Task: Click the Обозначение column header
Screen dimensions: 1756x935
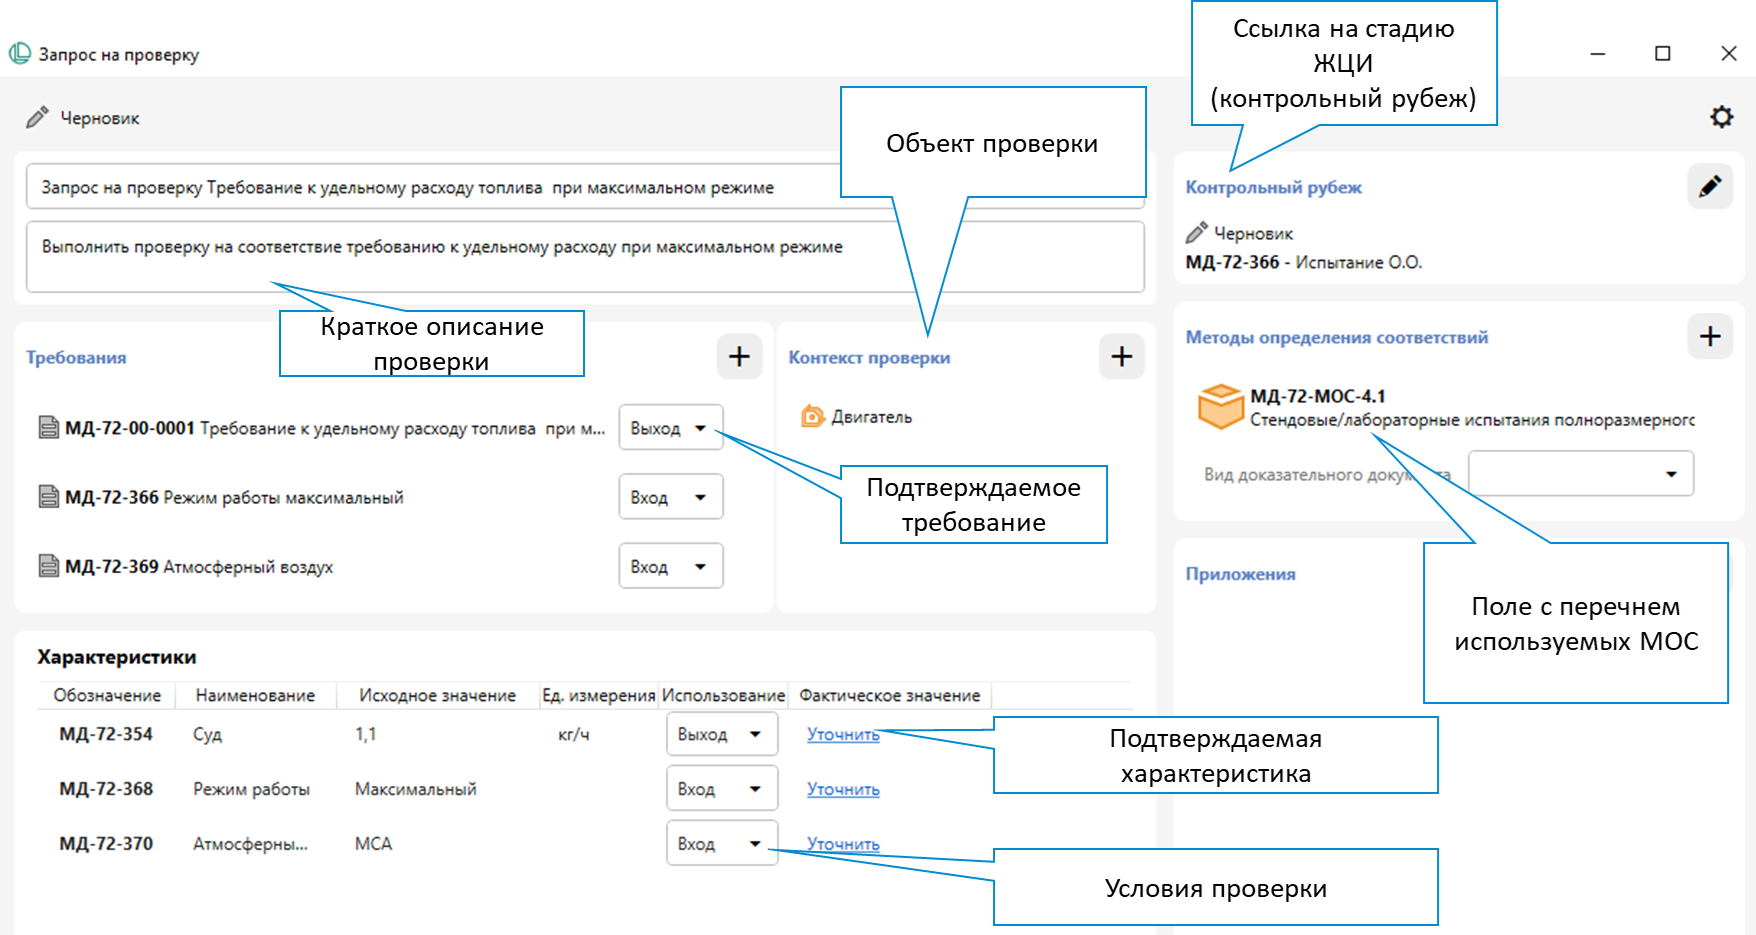Action: coord(107,695)
